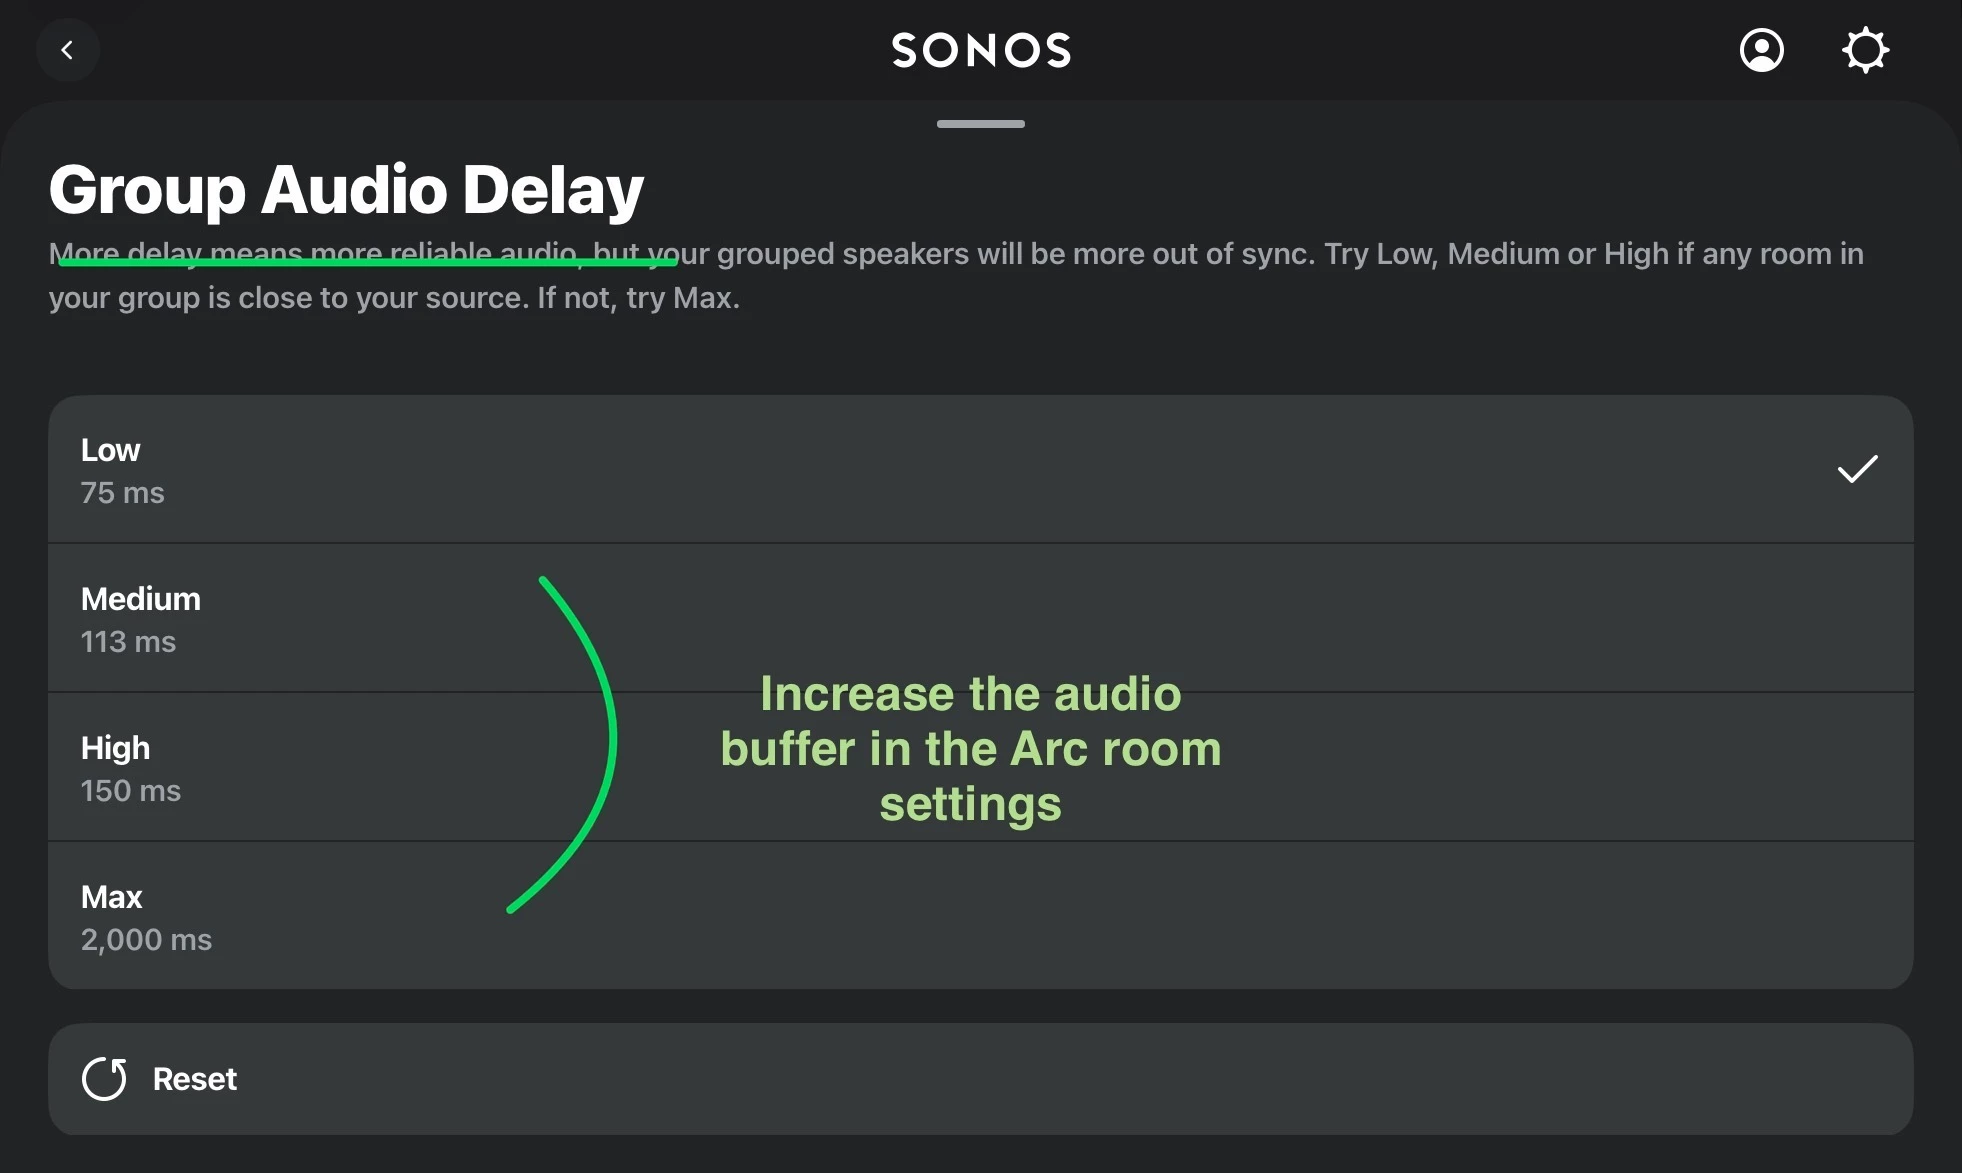Click the circular Reset arrow icon
The image size is (1962, 1173).
pyautogui.click(x=104, y=1079)
